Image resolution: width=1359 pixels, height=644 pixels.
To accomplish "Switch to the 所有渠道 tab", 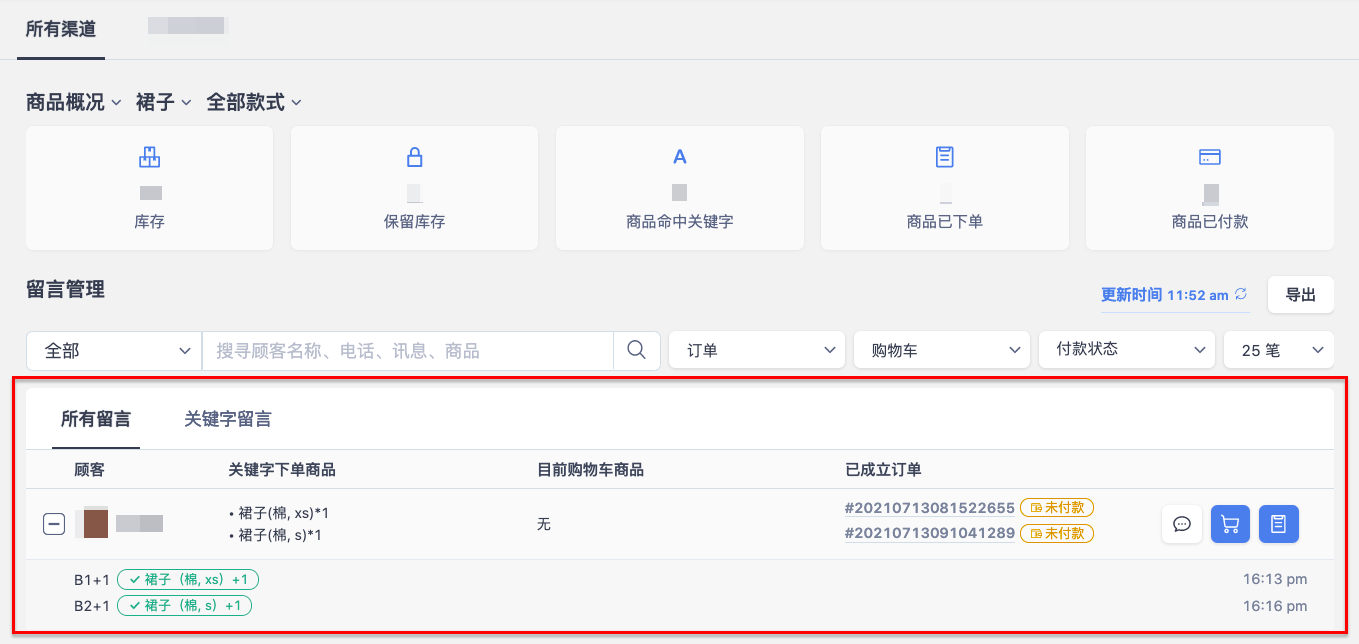I will pyautogui.click(x=61, y=29).
